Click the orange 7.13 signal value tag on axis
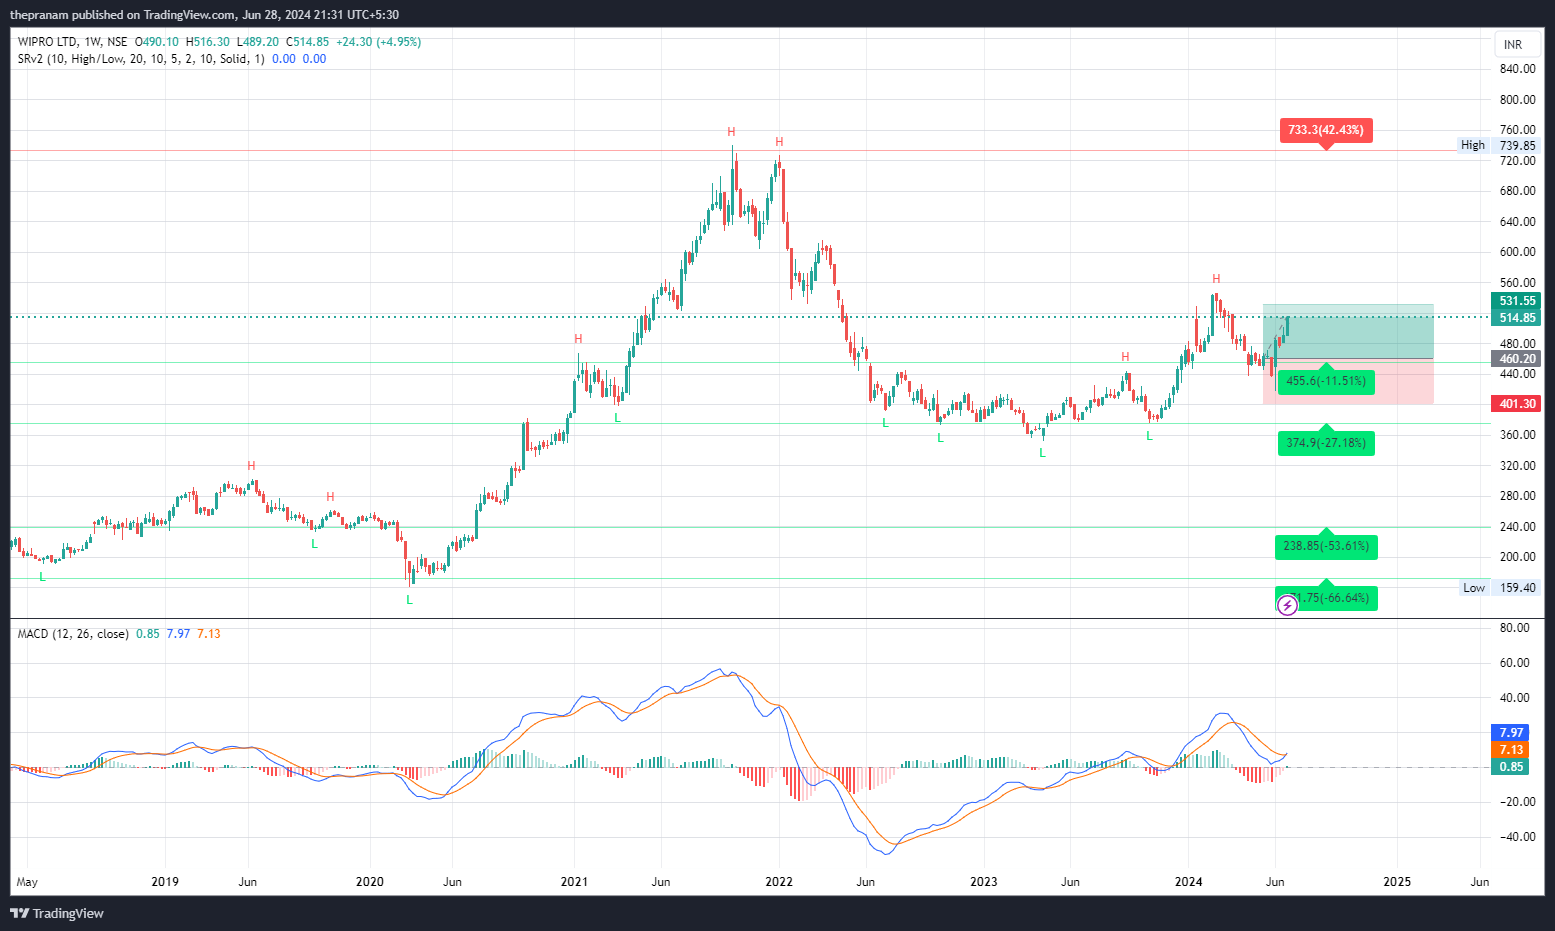Viewport: 1555px width, 931px height. coord(1511,750)
